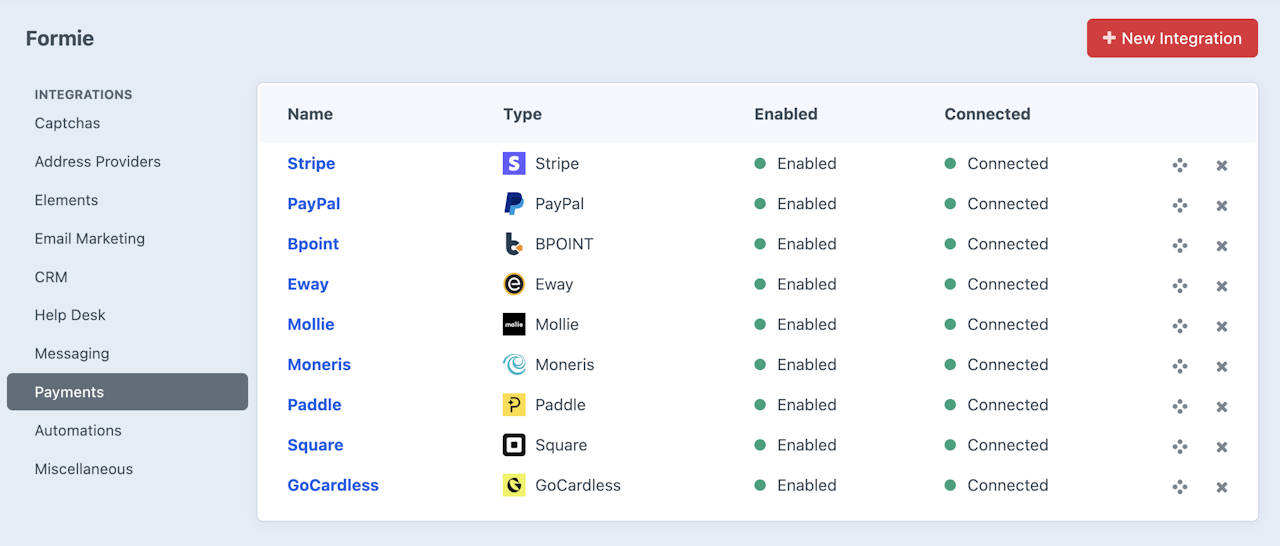1280x546 pixels.
Task: Open the Moneris integration link
Action: (x=319, y=364)
